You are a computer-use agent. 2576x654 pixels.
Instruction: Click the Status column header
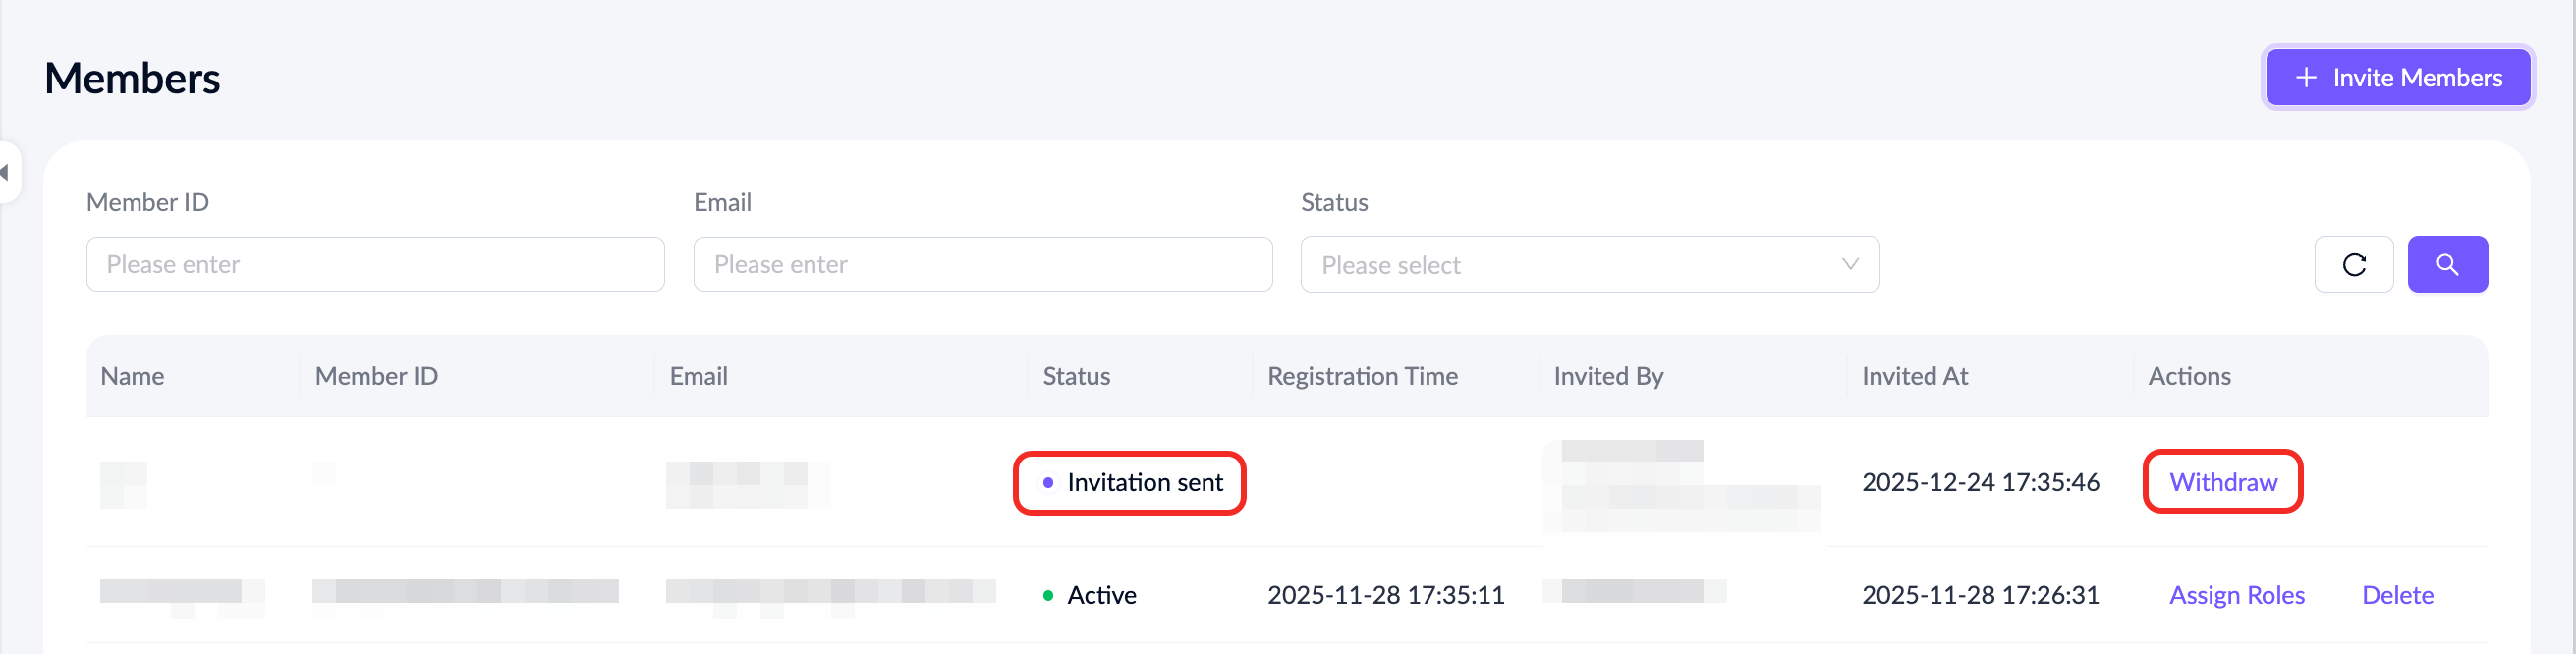tap(1076, 376)
